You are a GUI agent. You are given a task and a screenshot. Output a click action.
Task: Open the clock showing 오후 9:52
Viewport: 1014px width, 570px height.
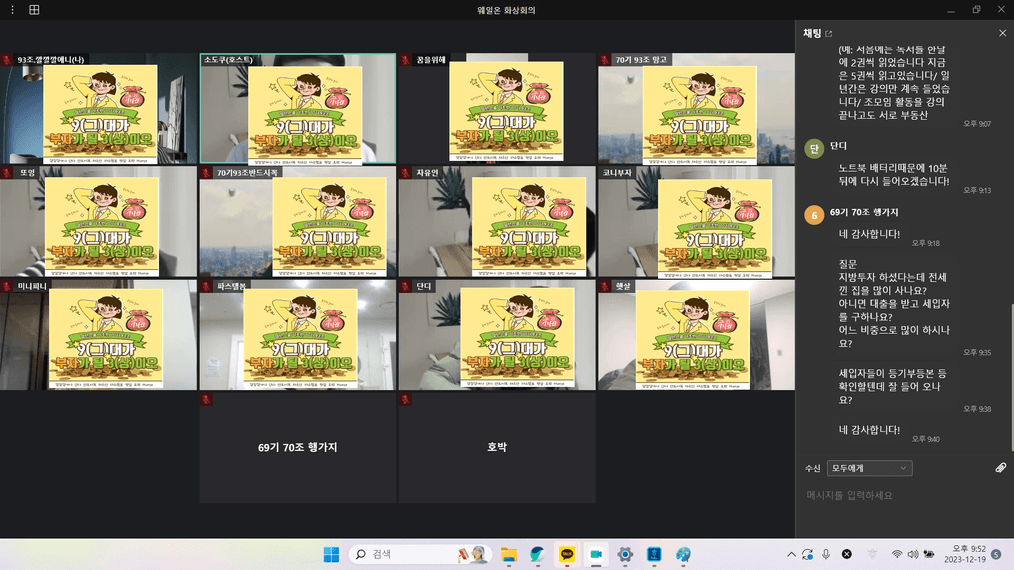click(x=965, y=554)
